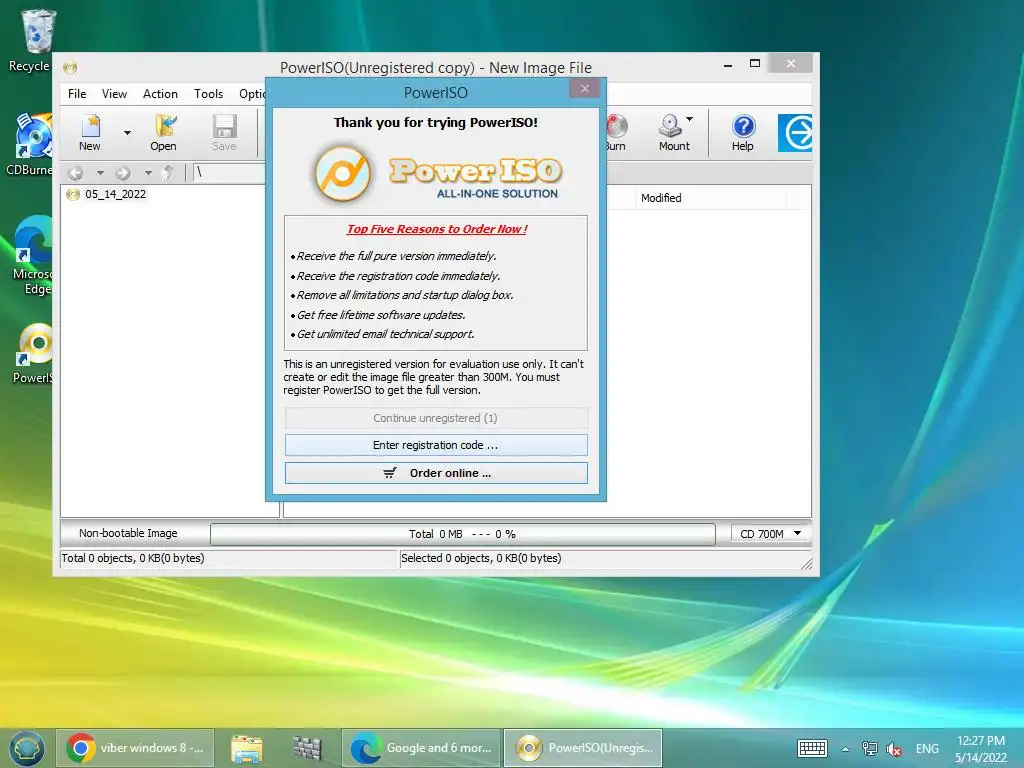Switch to Edge Google and 6 more taskbar item
The image size is (1024, 768).
(x=421, y=748)
